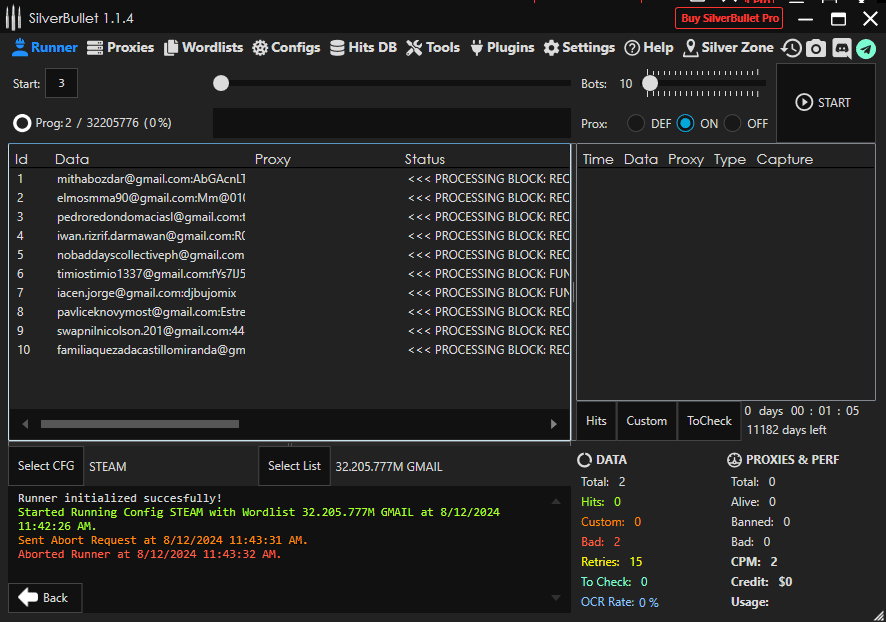This screenshot has height=622, width=886.
Task: Open the history clock icon
Action: click(x=792, y=48)
